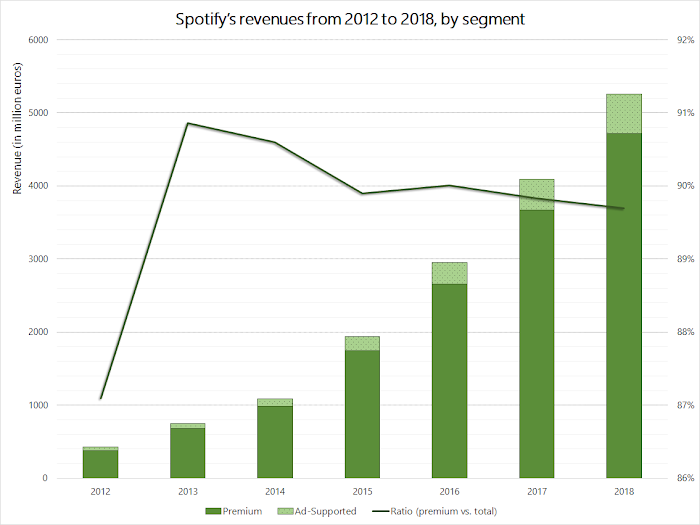Select the Premium legend color swatch
This screenshot has height=525, width=700.
tap(213, 511)
